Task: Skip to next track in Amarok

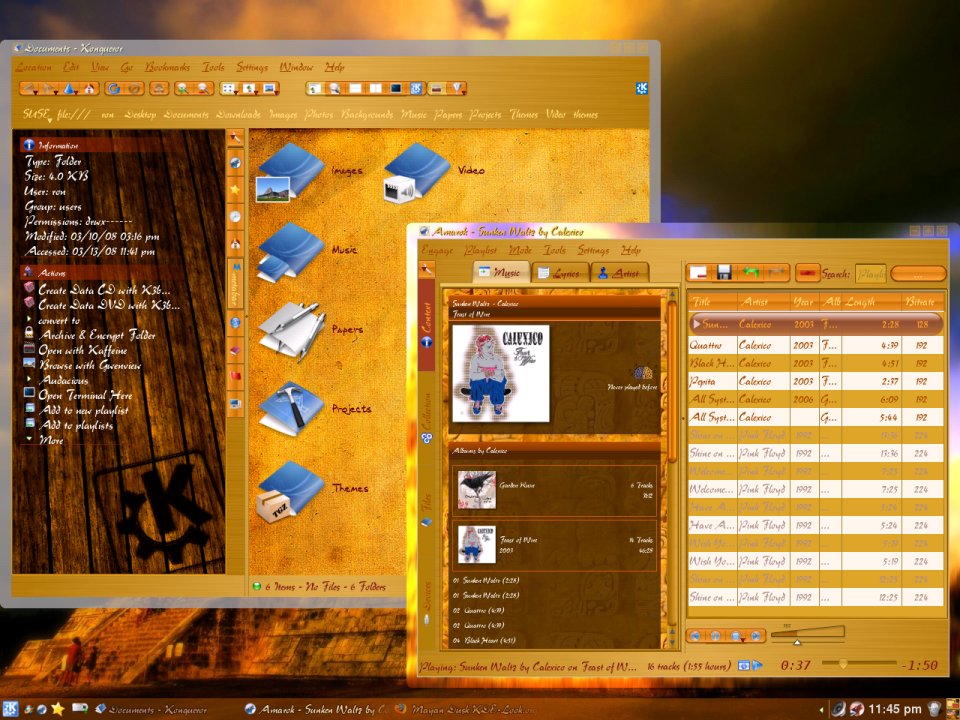Action: (x=756, y=636)
